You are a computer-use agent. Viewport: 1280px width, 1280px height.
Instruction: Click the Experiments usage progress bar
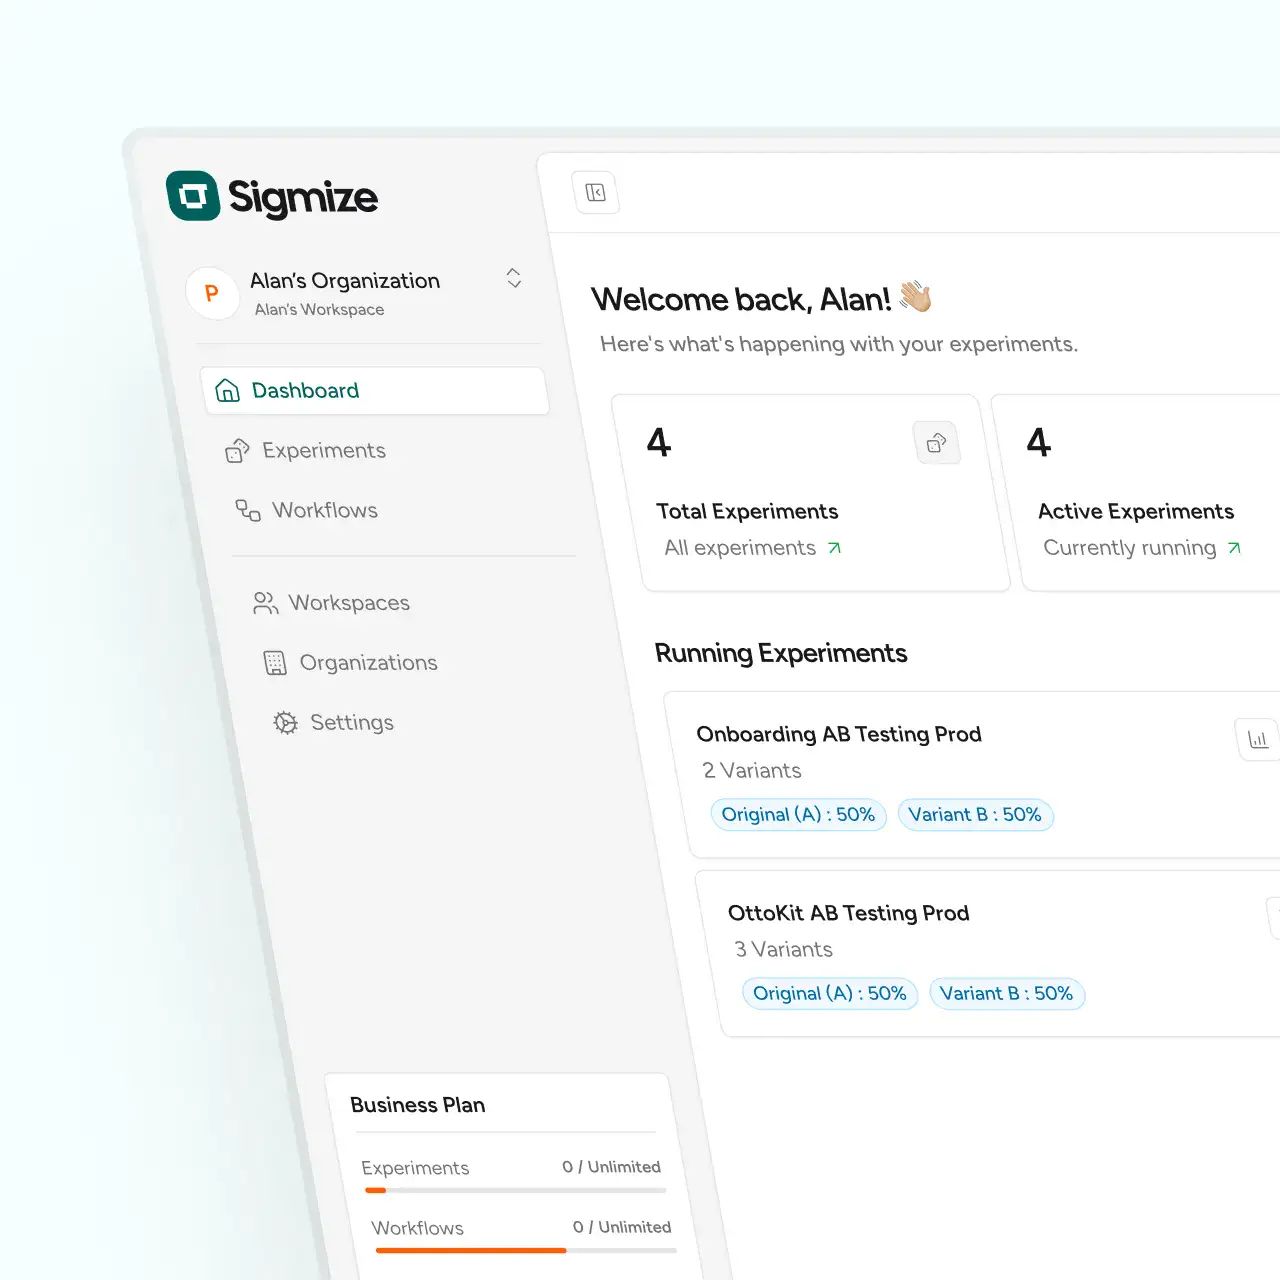[516, 1190]
